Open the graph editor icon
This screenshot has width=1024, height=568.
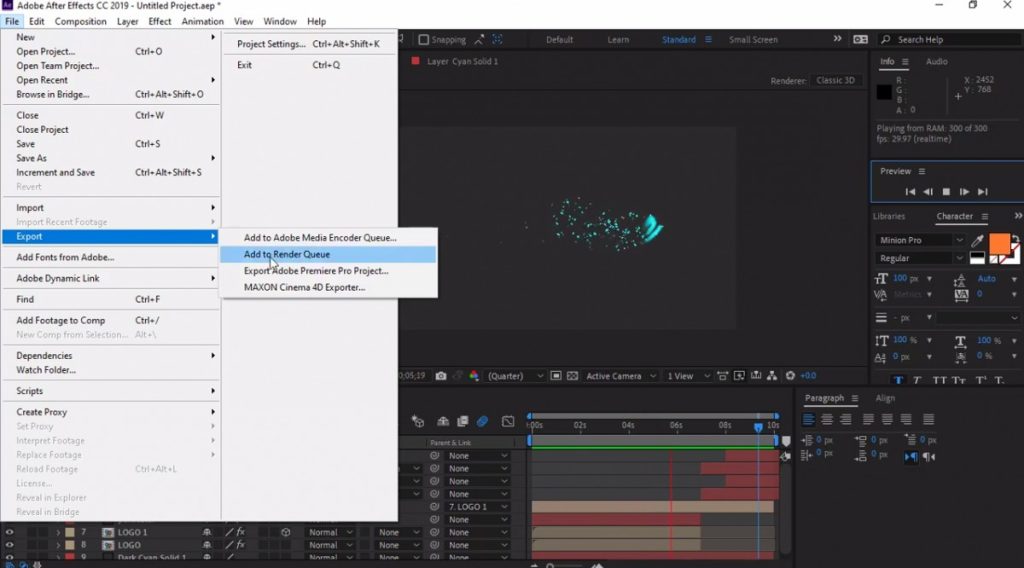(x=508, y=422)
